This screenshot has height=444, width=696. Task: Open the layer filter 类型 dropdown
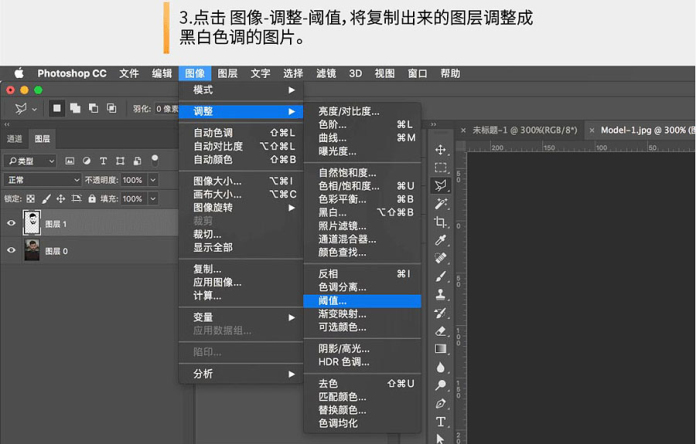(x=30, y=161)
